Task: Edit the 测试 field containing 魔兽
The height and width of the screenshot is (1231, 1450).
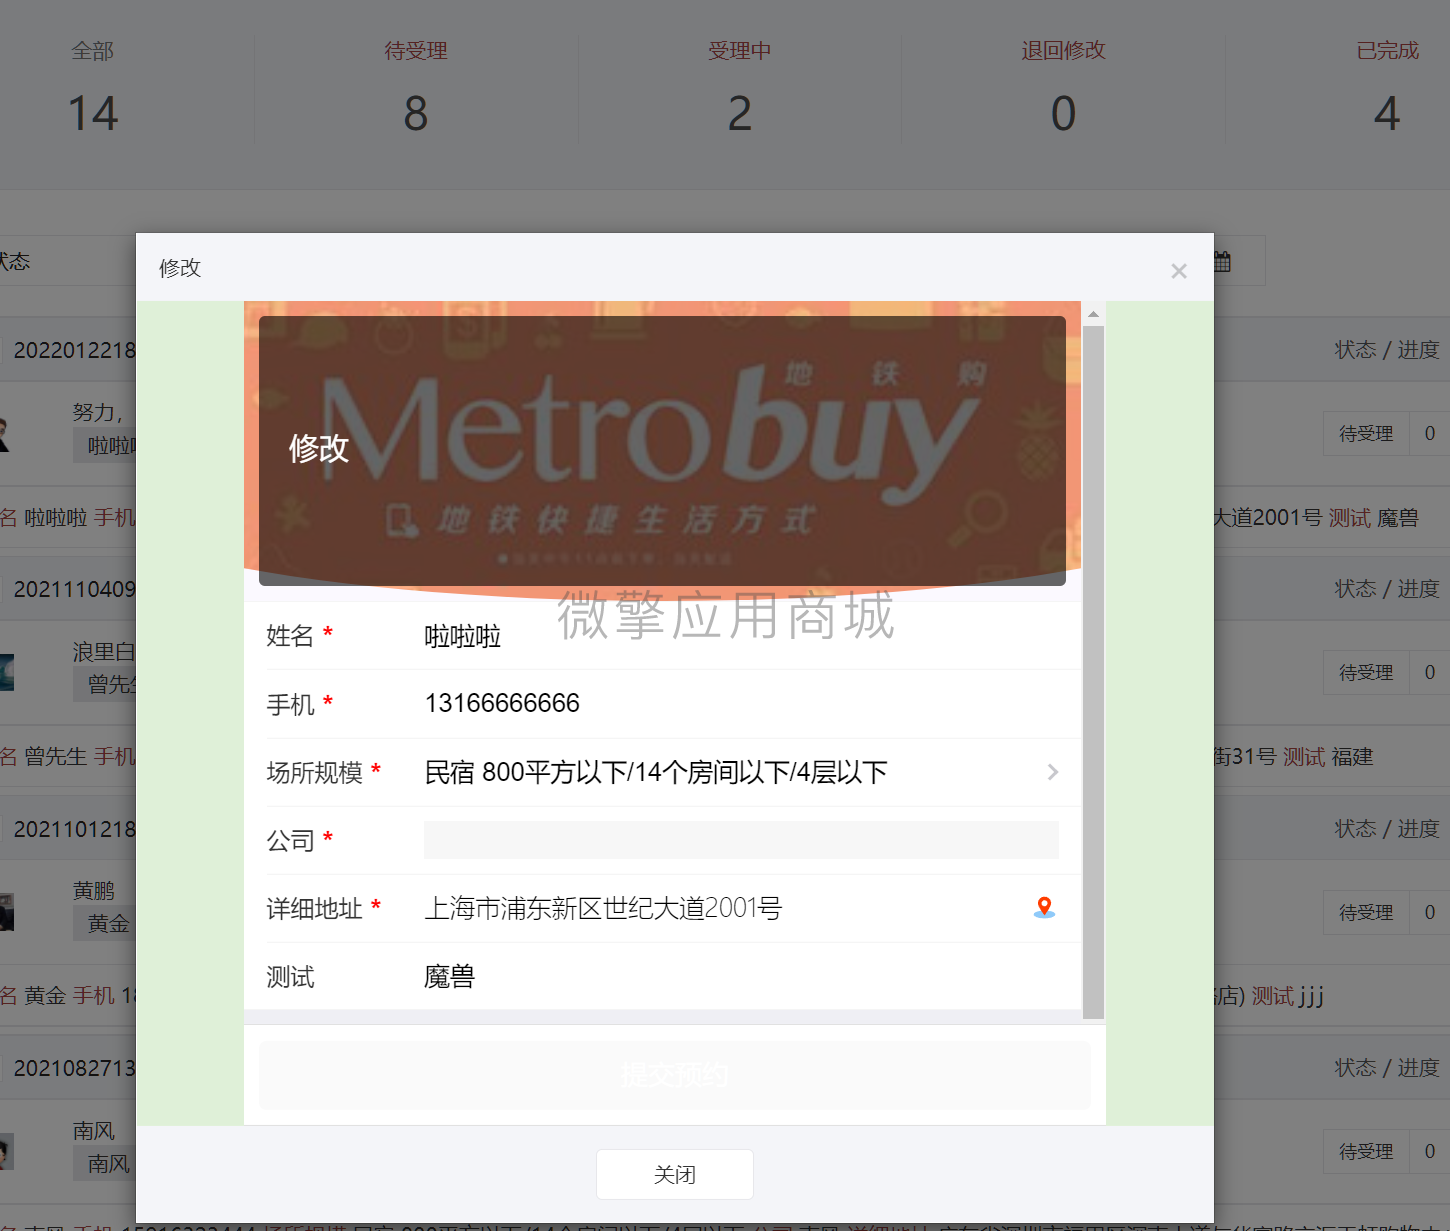Action: click(741, 976)
